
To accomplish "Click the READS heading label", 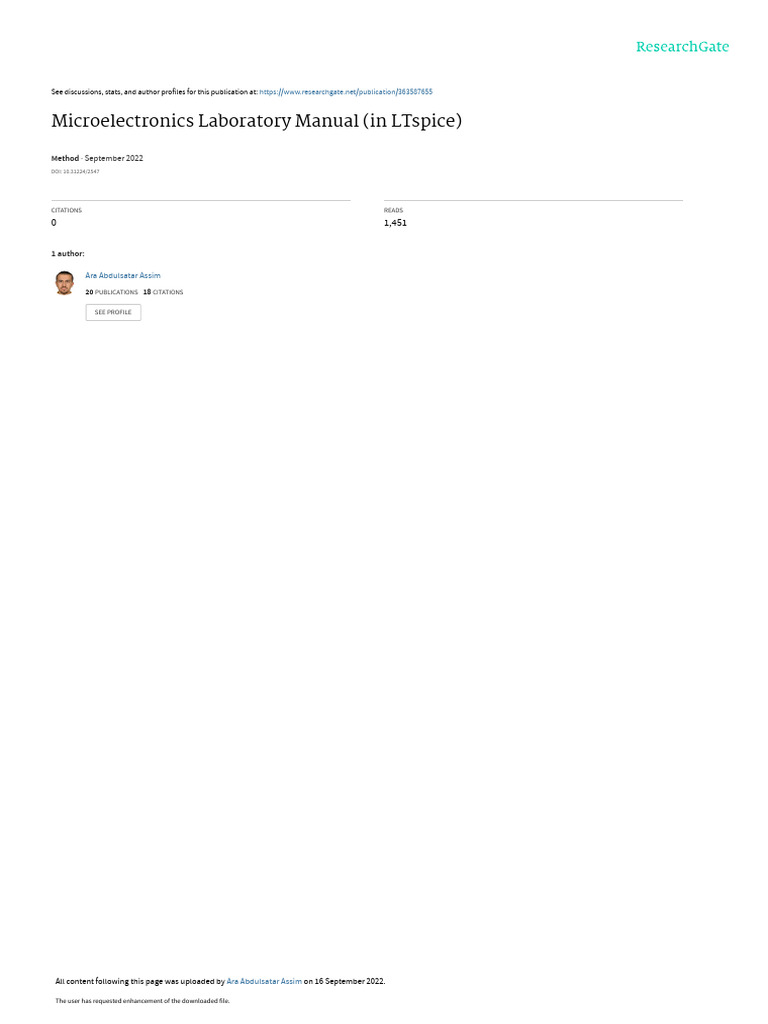I will 393,210.
